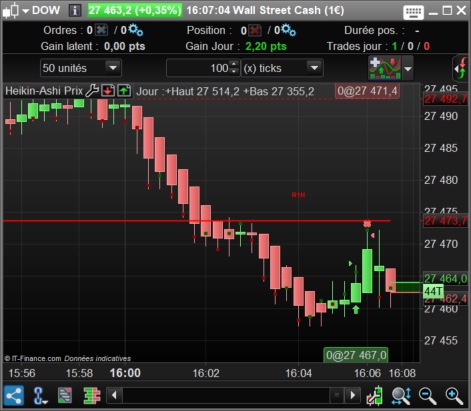Zoom out with the minus magnifier

[x=427, y=396]
